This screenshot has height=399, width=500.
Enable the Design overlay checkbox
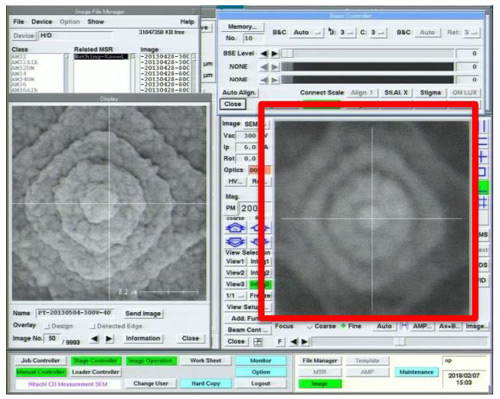(48, 326)
